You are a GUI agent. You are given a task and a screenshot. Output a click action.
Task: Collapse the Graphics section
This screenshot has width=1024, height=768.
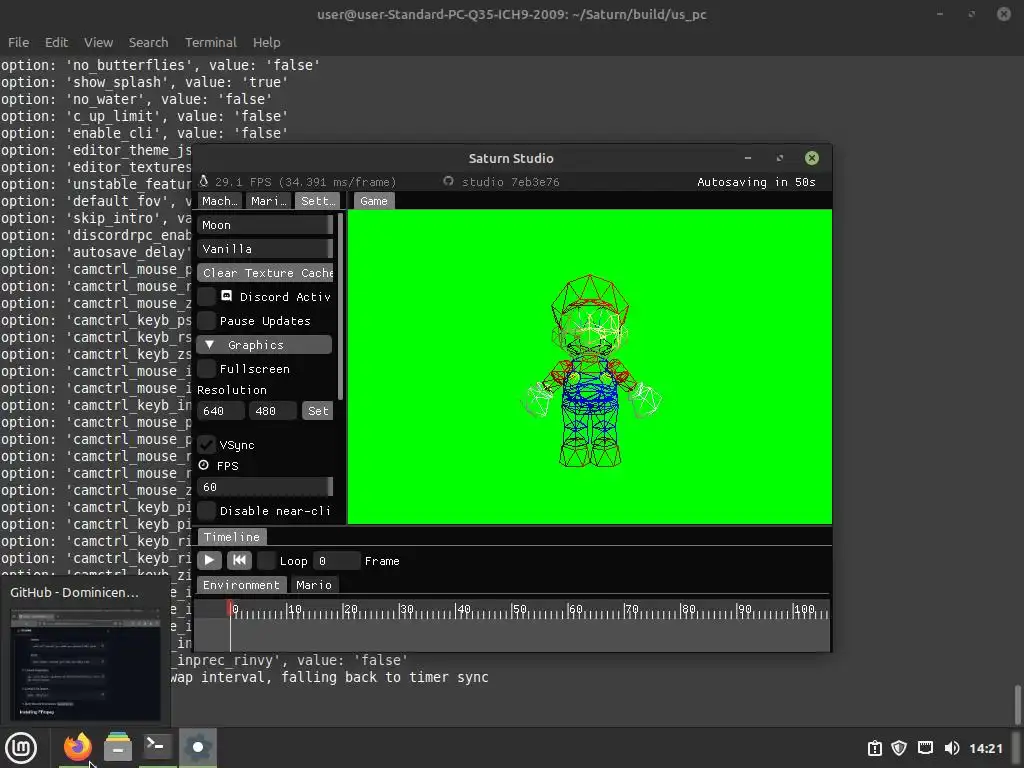point(264,345)
